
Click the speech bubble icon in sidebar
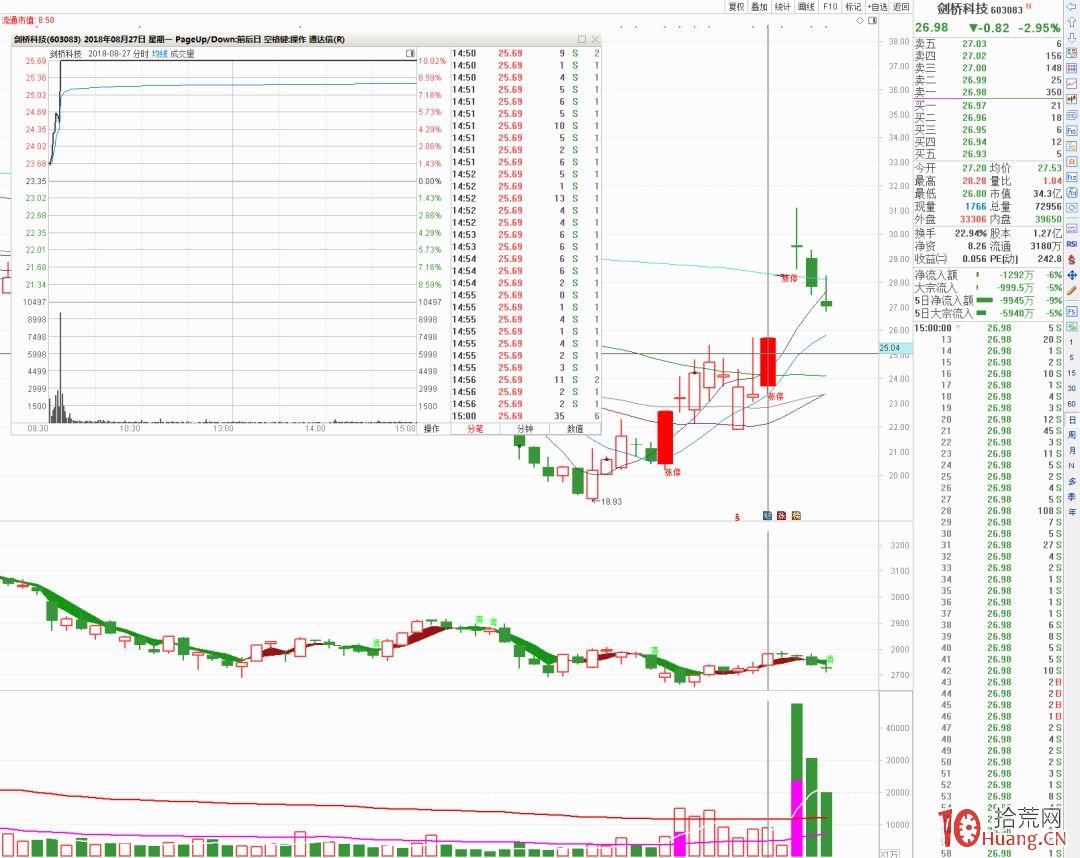pos(1072,208)
